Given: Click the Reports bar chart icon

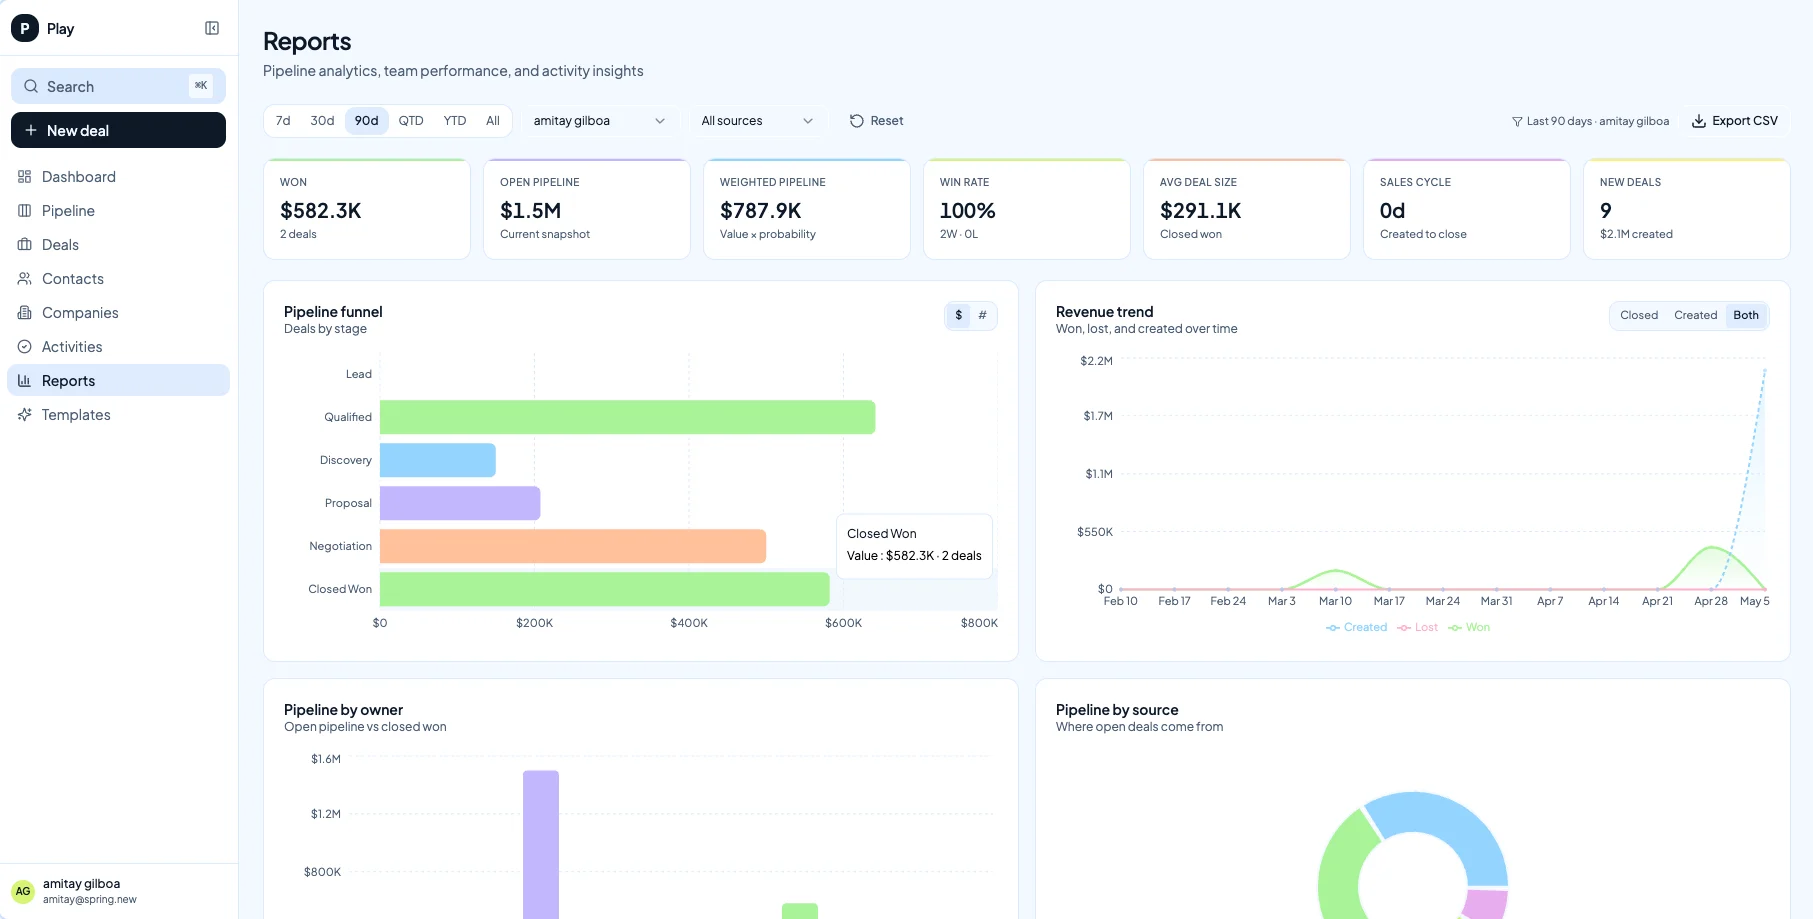Looking at the screenshot, I should 25,381.
